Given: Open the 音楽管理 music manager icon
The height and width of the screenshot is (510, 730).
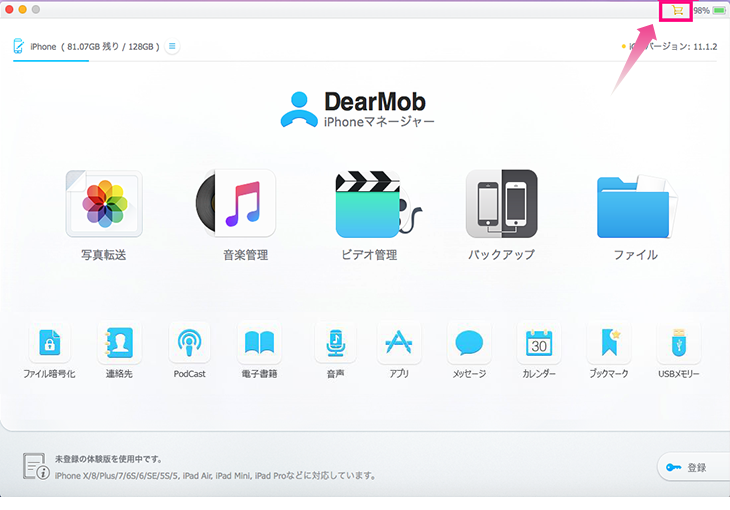Looking at the screenshot, I should click(236, 204).
